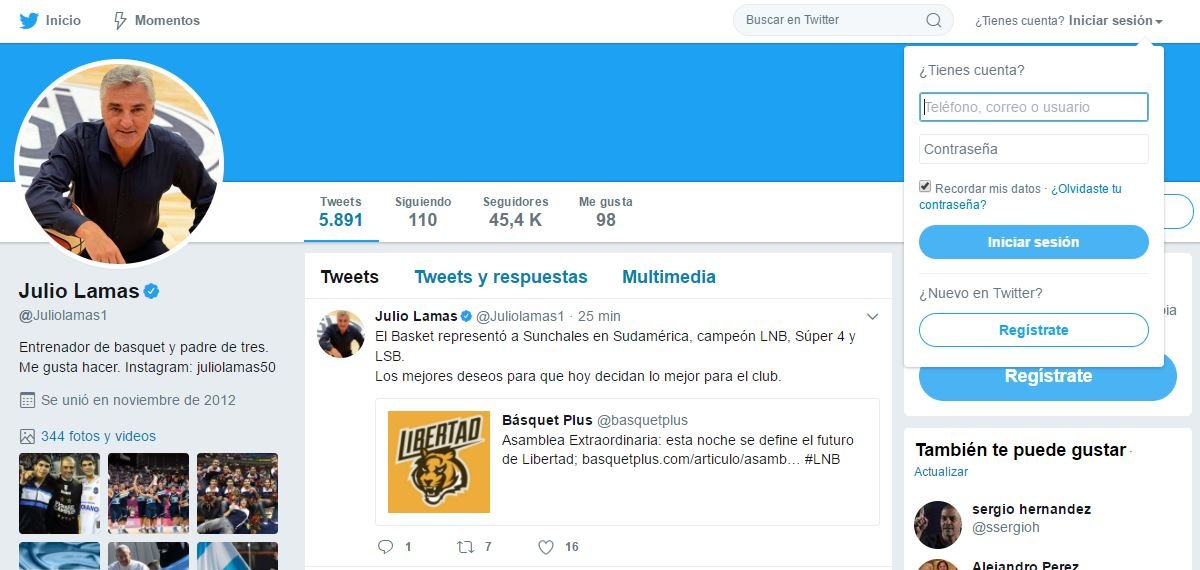Collapse the Iniciar sesión dropdown arrow

[x=1159, y=21]
